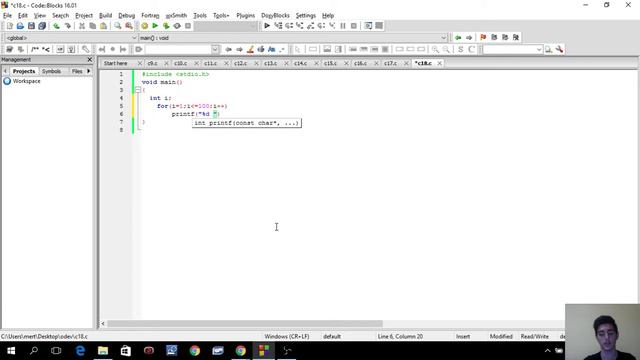This screenshot has height=360, width=640.
Task: Build and run the program
Action: (x=166, y=26)
